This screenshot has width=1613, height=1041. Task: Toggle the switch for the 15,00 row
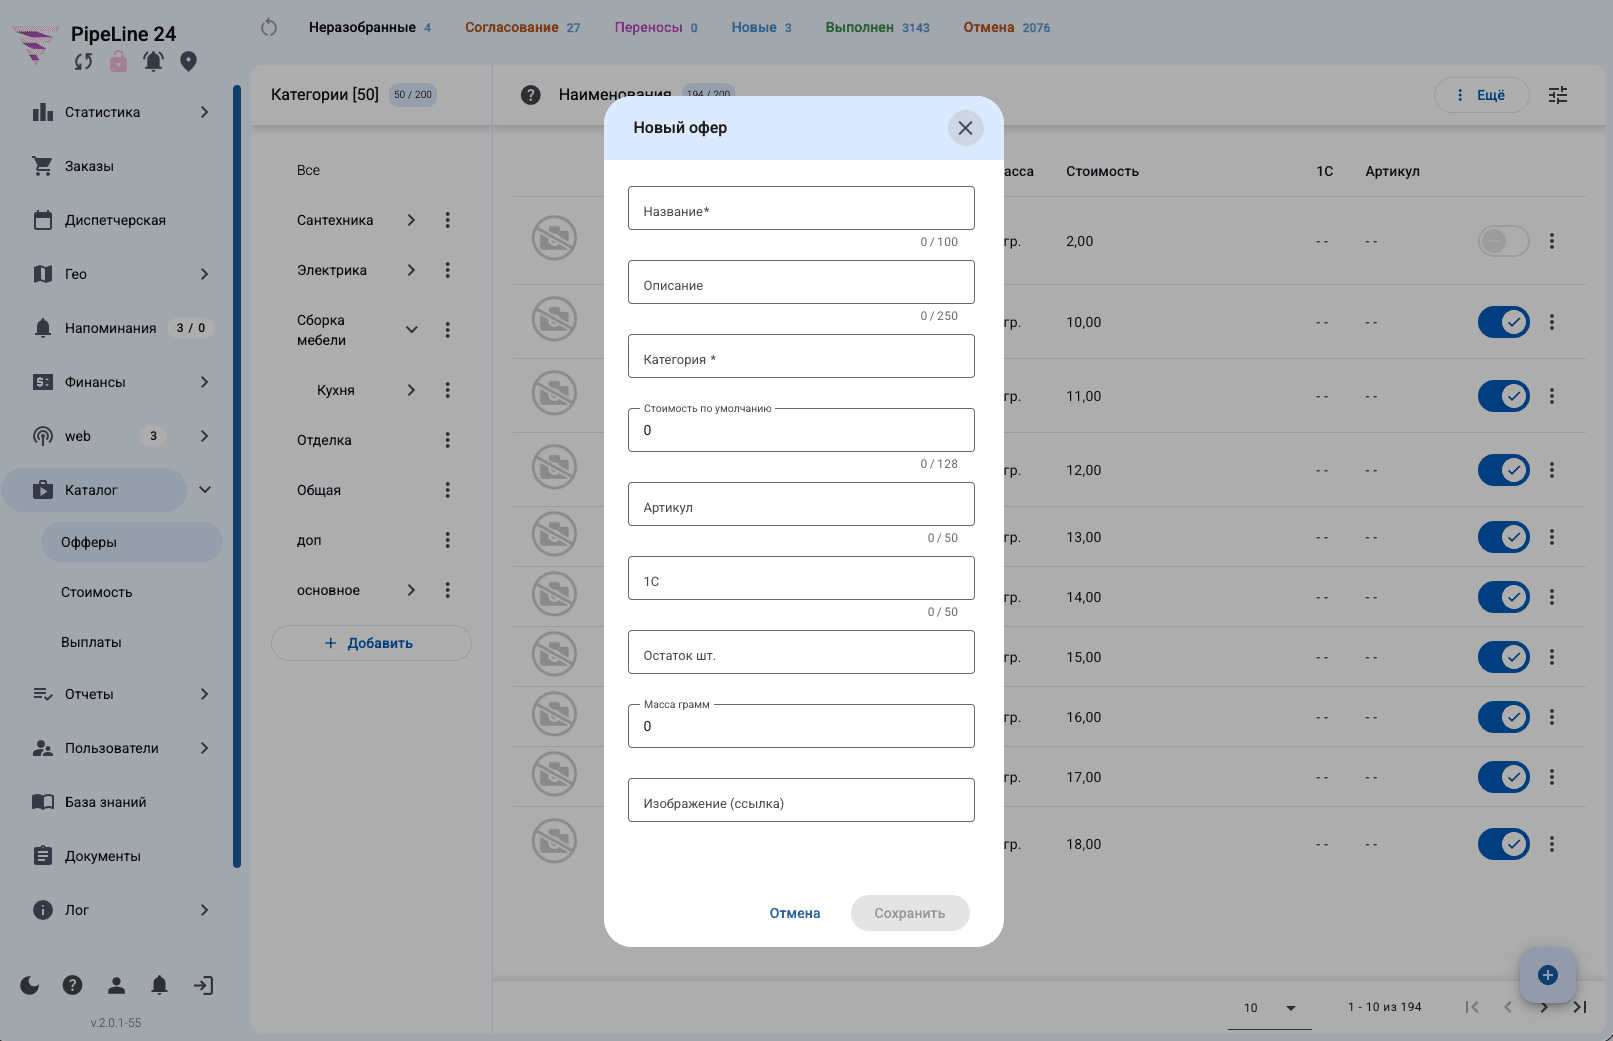[x=1504, y=657]
